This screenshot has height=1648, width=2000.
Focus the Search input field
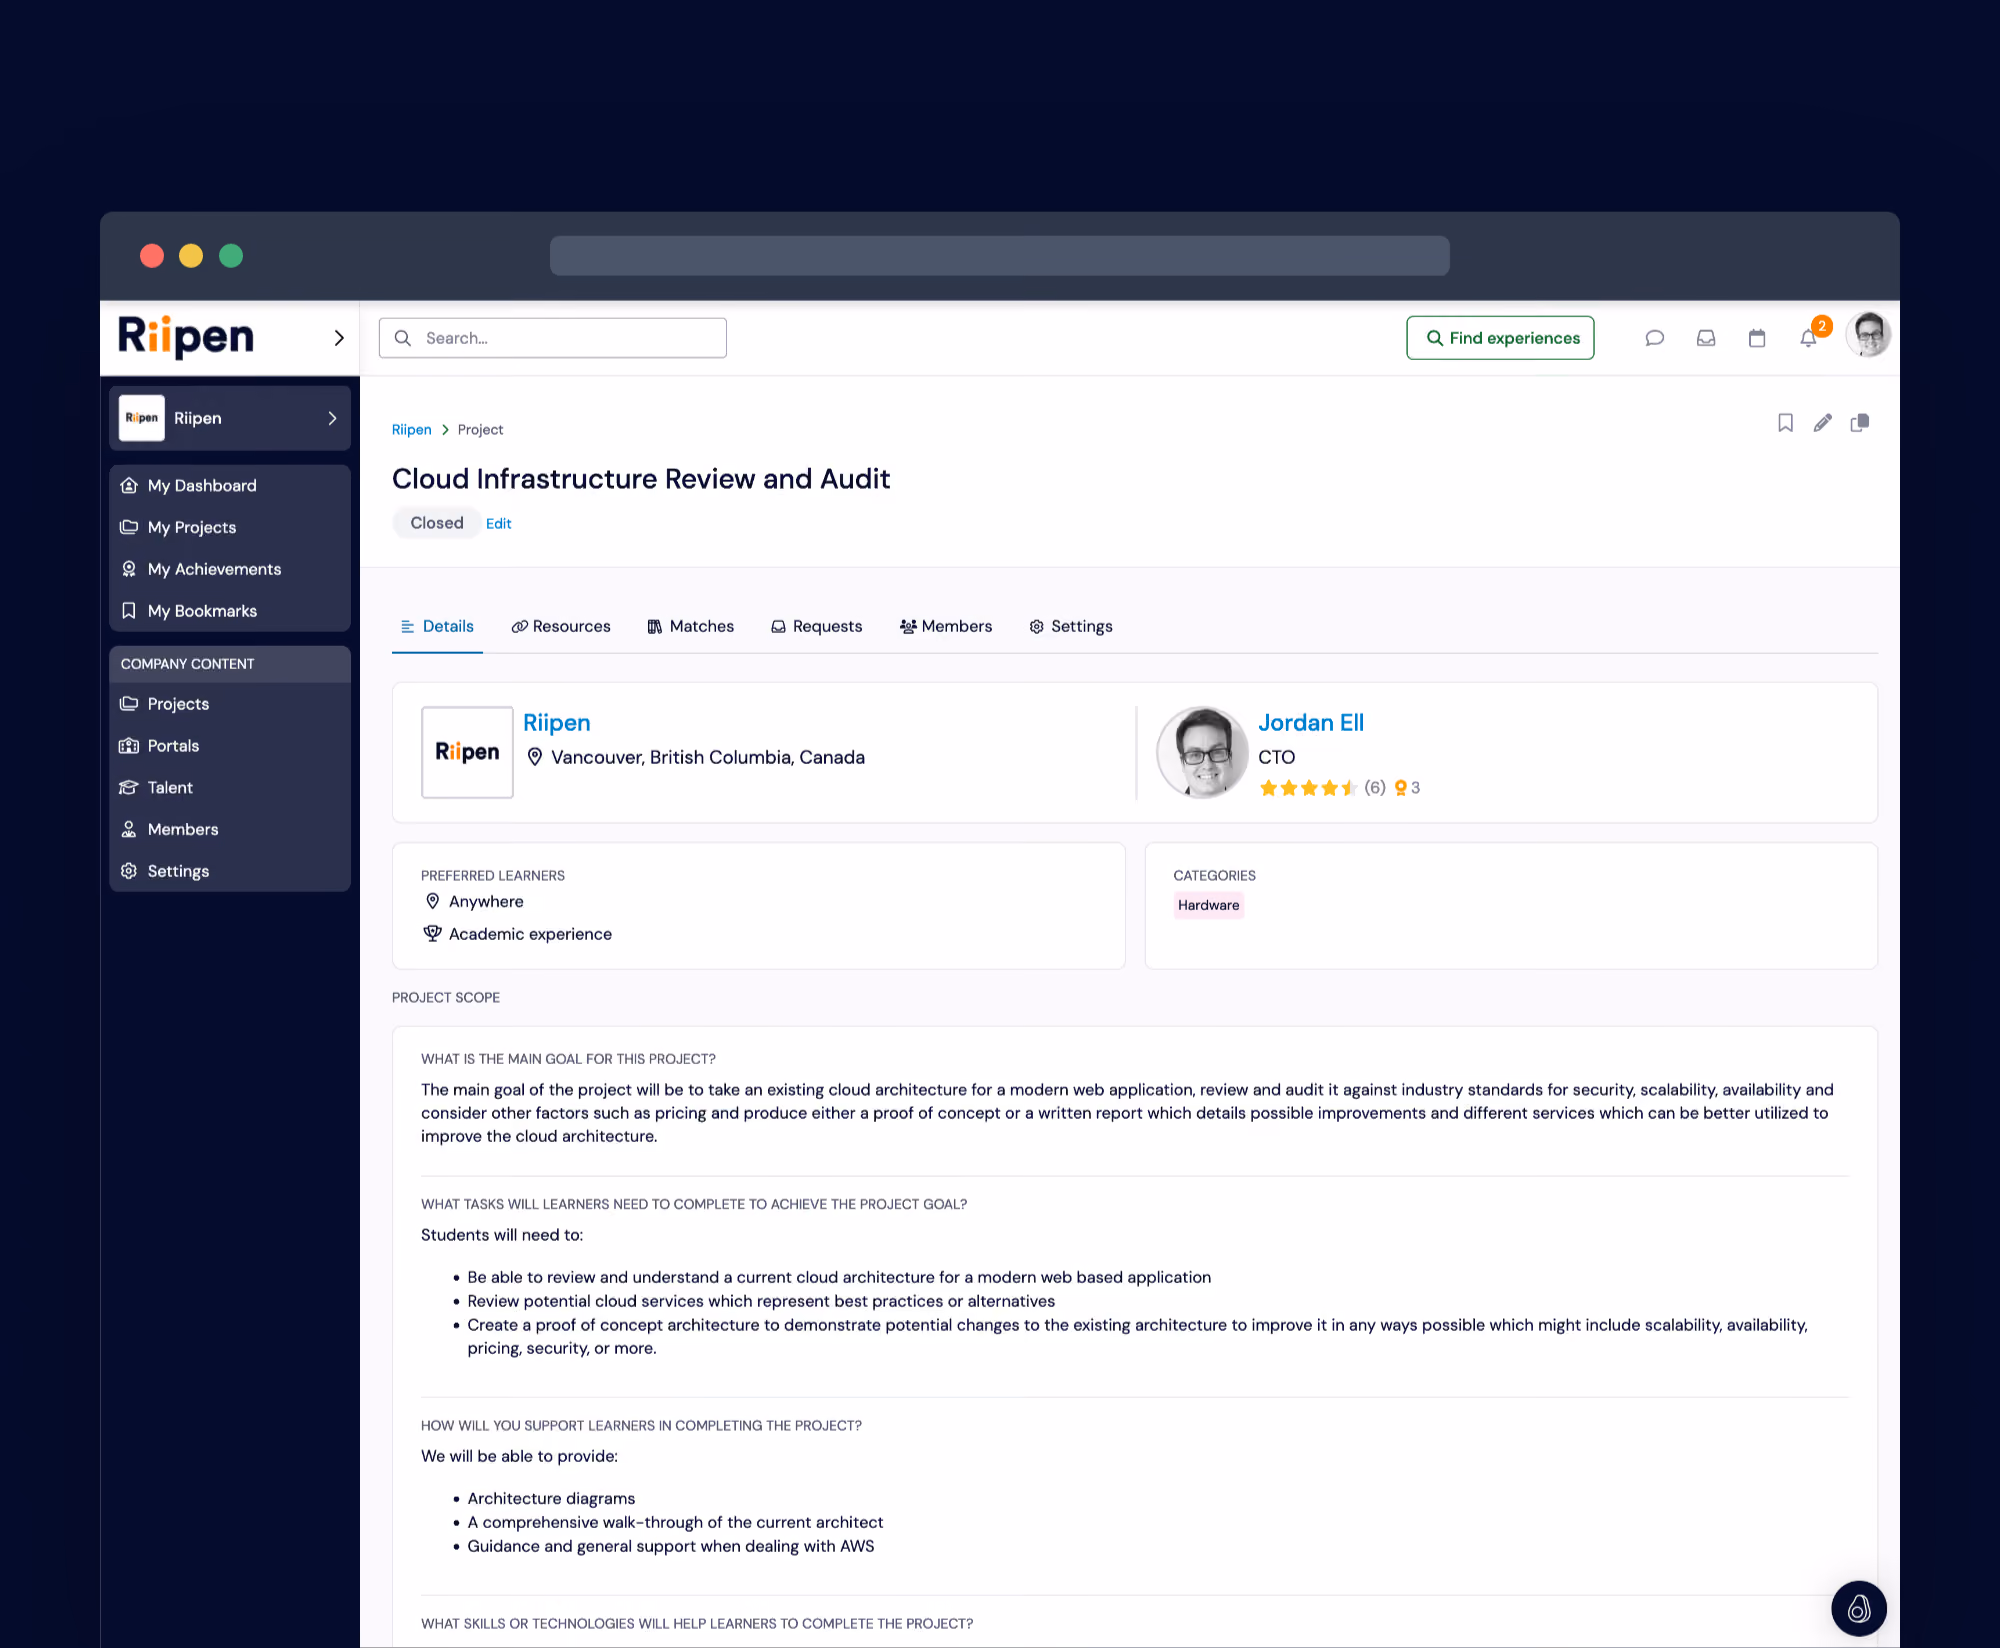tap(553, 338)
